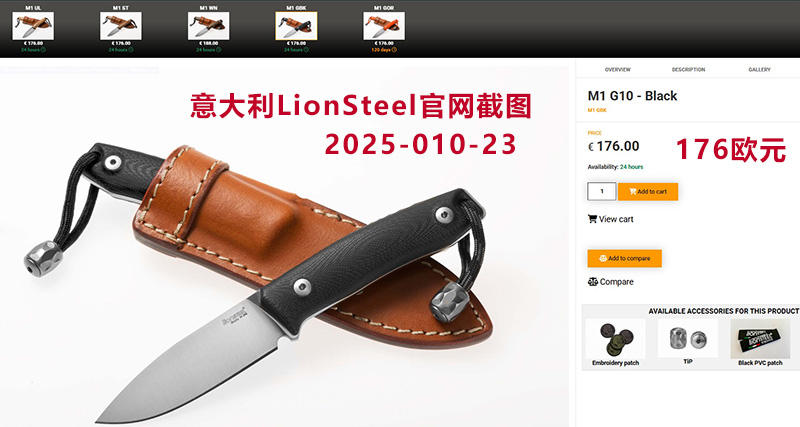The height and width of the screenshot is (427, 800).
Task: Select the M1 ST knife thumbnail
Action: [121, 26]
